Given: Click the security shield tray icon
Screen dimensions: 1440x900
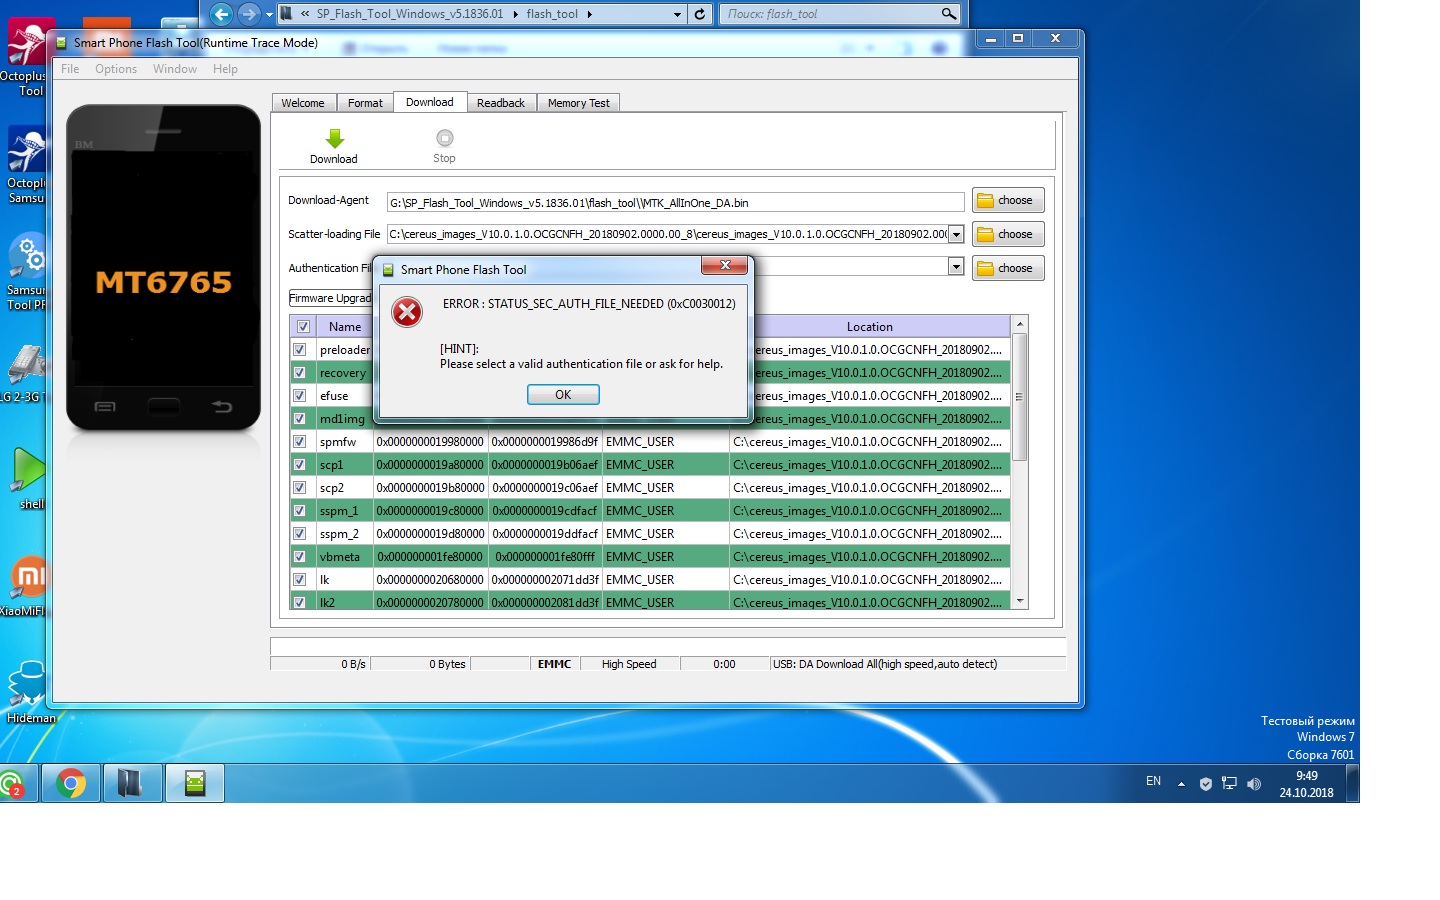Looking at the screenshot, I should pyautogui.click(x=1205, y=784).
